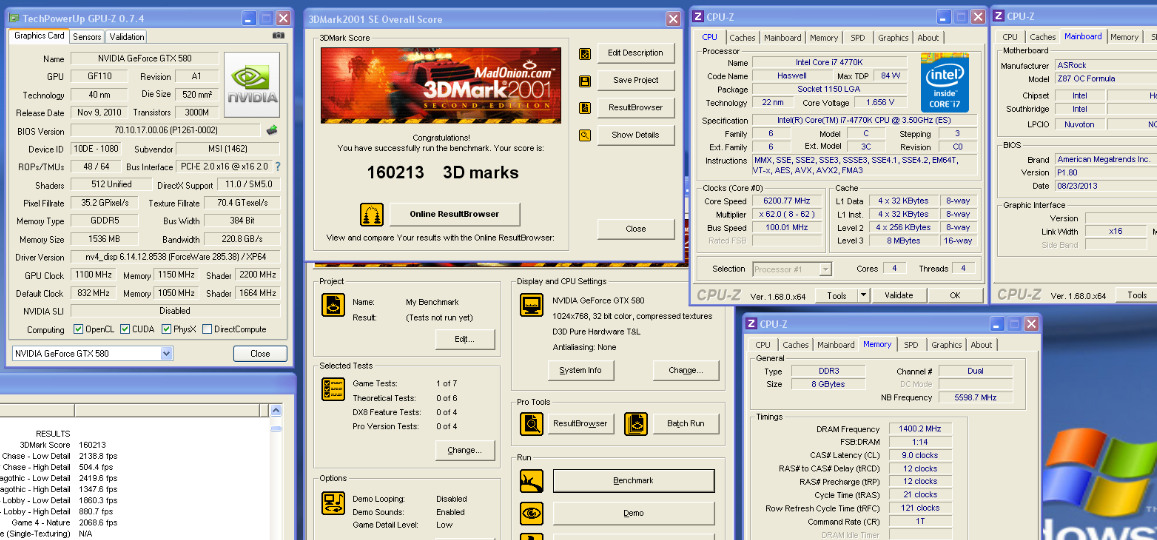The width and height of the screenshot is (1157, 540).
Task: Switch to the Validation tab in GPU-Z
Action: click(x=126, y=37)
